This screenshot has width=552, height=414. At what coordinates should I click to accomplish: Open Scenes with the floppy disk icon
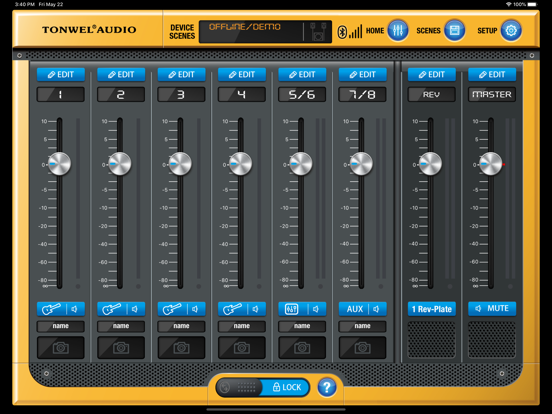tap(454, 30)
